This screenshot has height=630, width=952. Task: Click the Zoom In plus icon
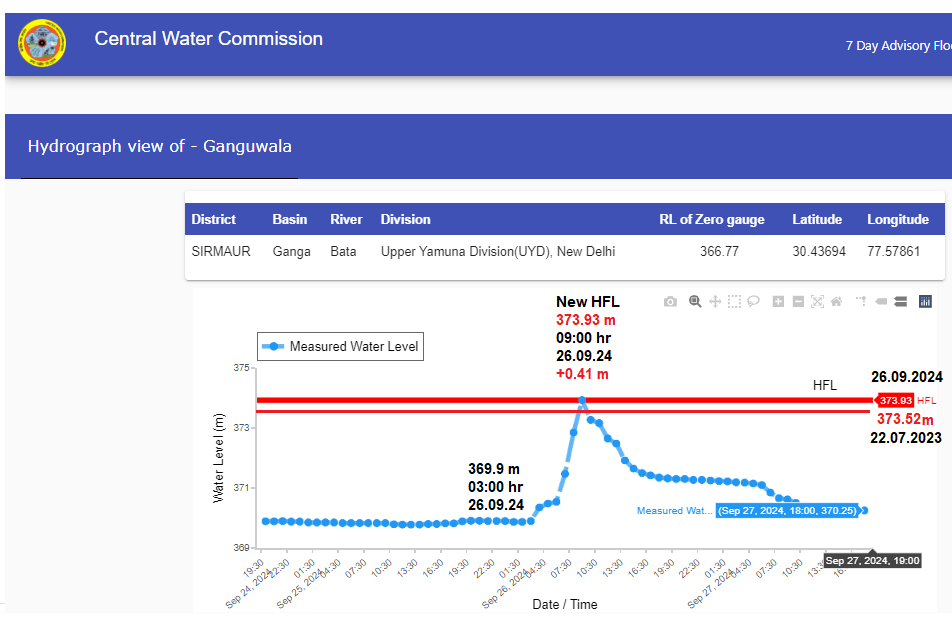pos(778,302)
